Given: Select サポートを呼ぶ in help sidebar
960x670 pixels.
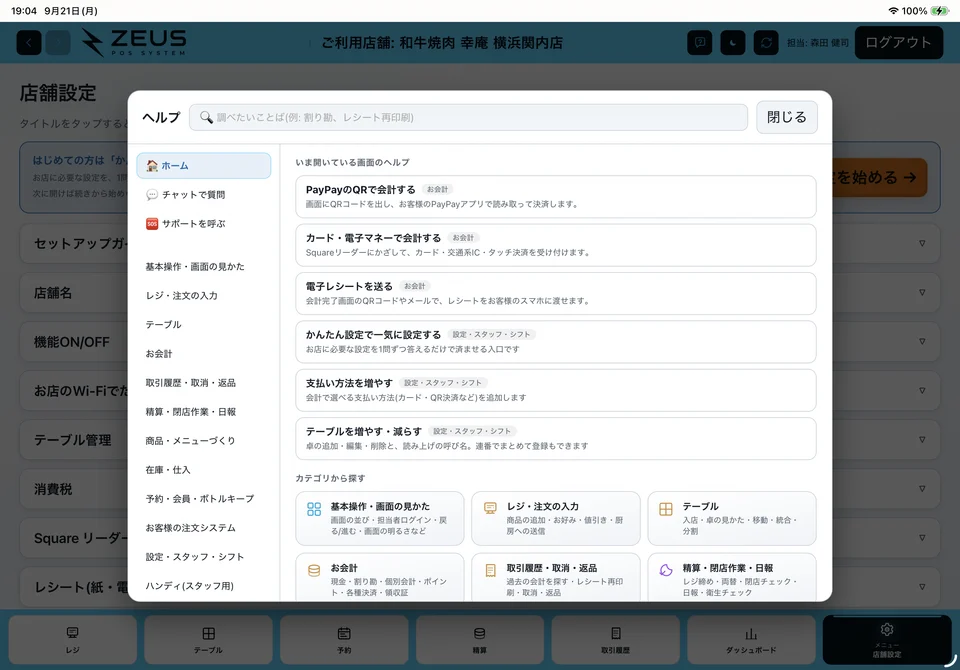Looking at the screenshot, I should 204,224.
